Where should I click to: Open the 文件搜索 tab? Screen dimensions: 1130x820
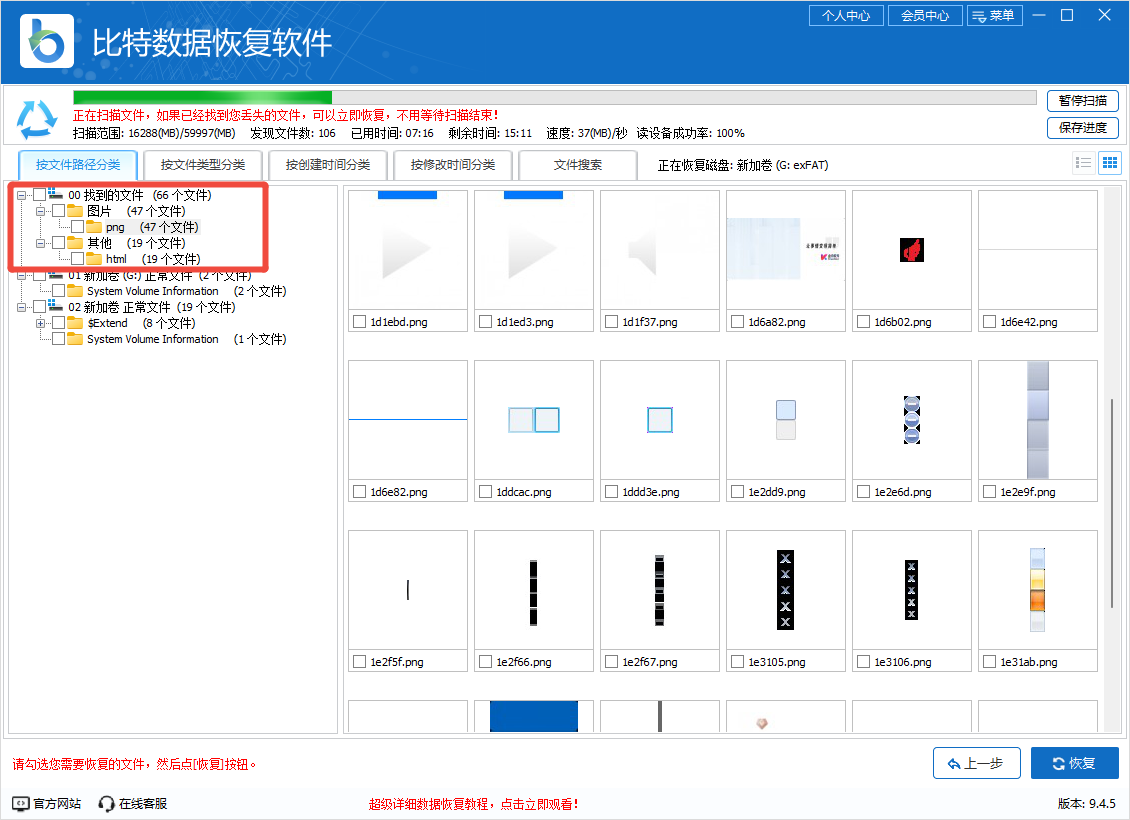click(x=577, y=165)
